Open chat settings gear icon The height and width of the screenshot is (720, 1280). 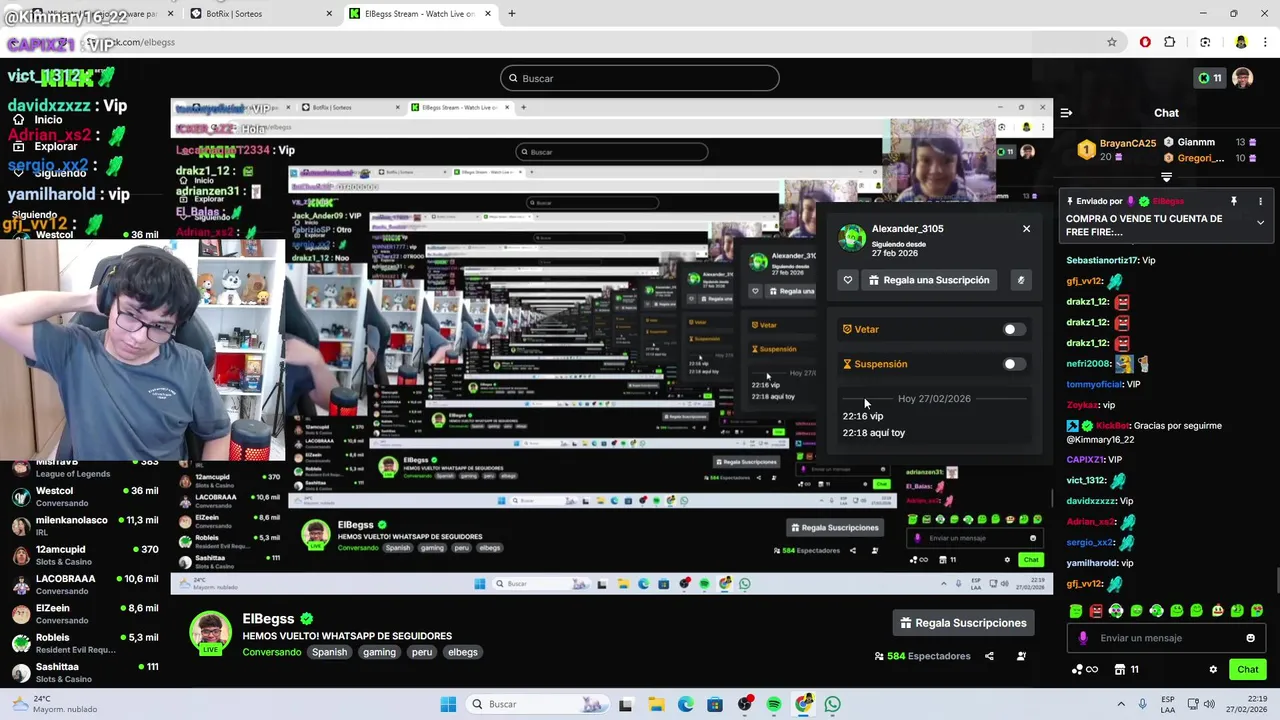click(1213, 669)
